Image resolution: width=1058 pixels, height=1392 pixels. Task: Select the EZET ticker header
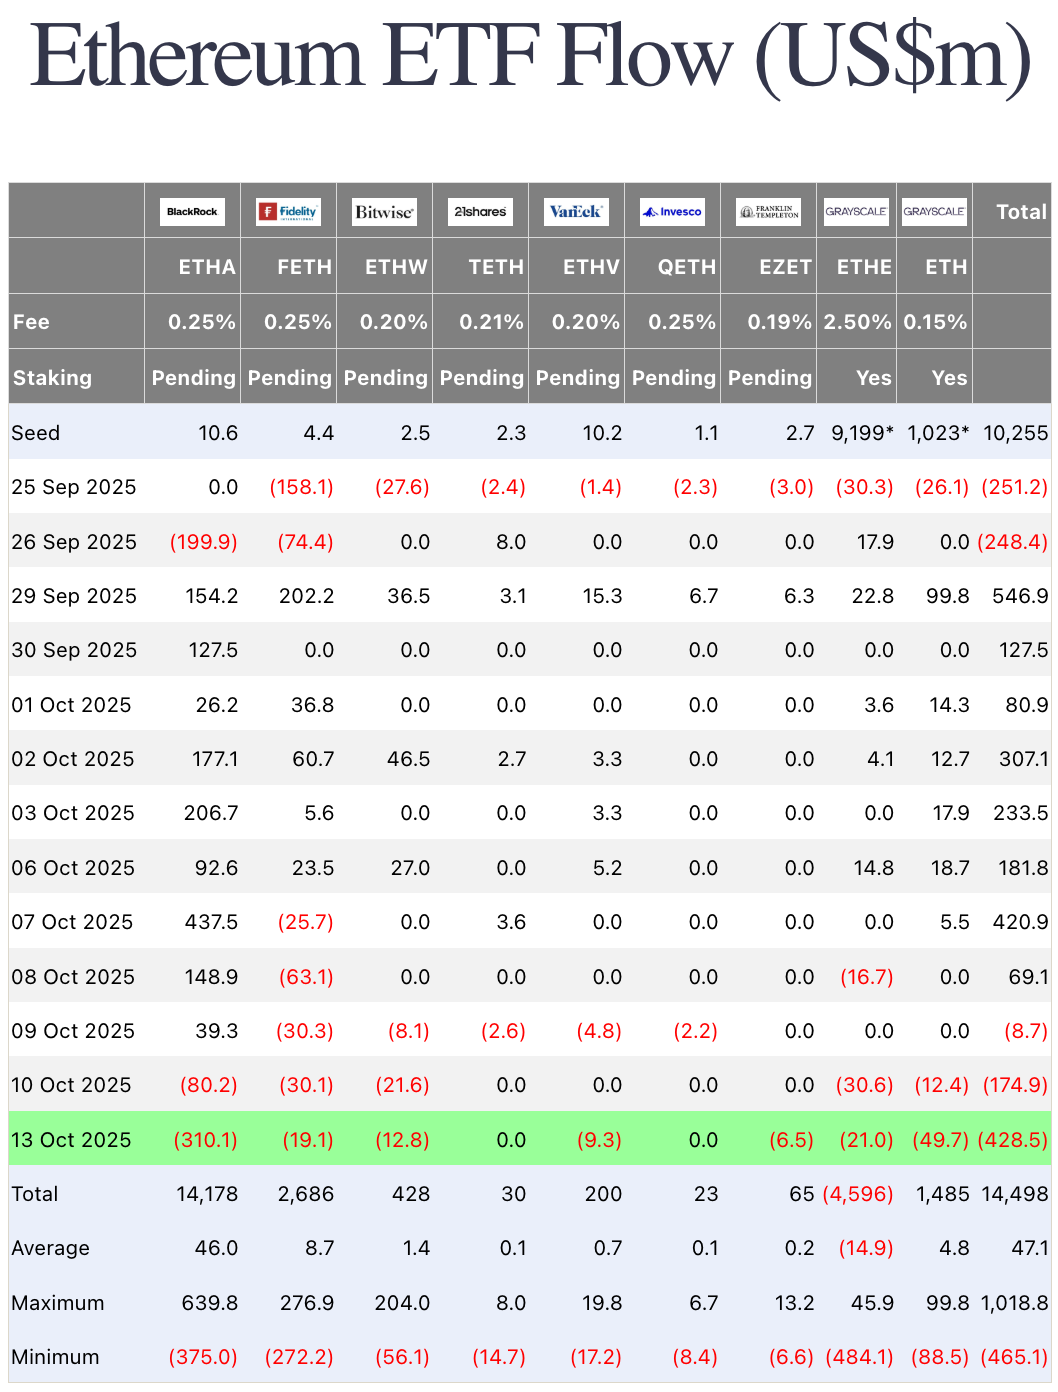[x=785, y=267]
